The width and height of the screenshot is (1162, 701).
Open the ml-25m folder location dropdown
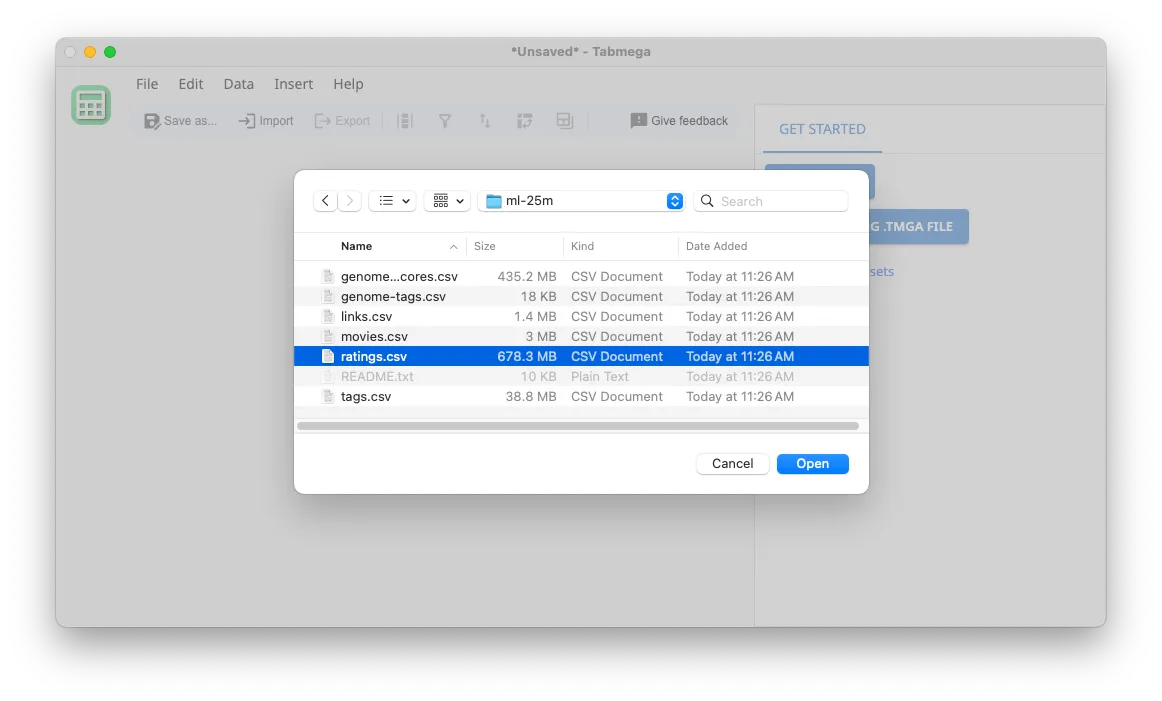tap(580, 200)
